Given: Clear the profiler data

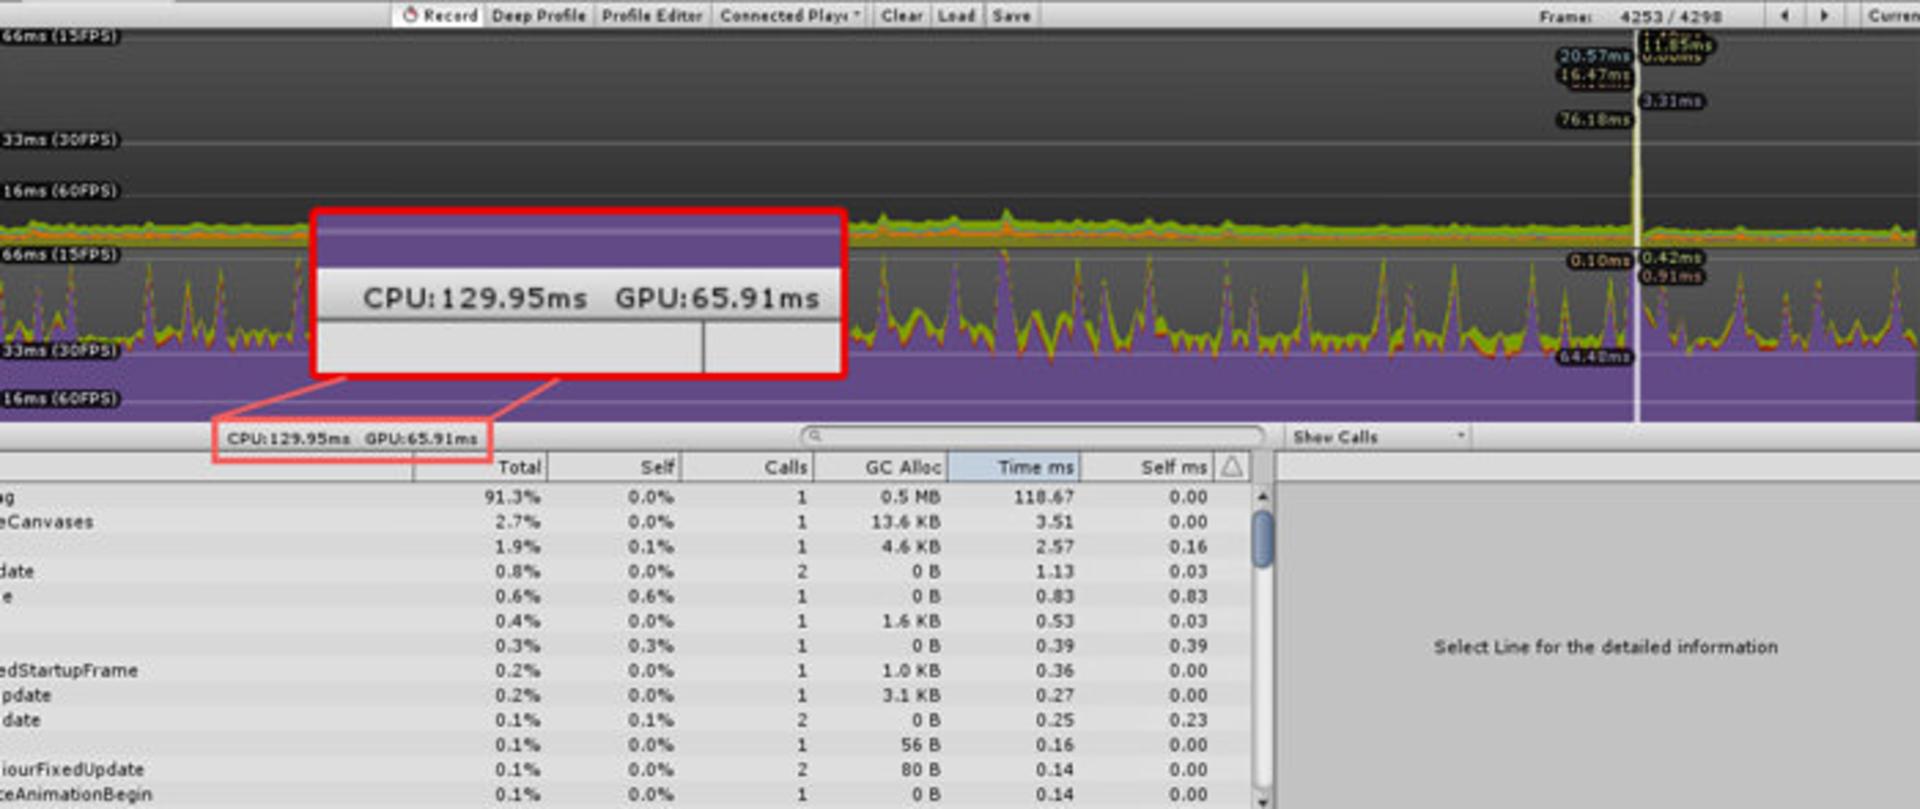Looking at the screenshot, I should click(902, 15).
